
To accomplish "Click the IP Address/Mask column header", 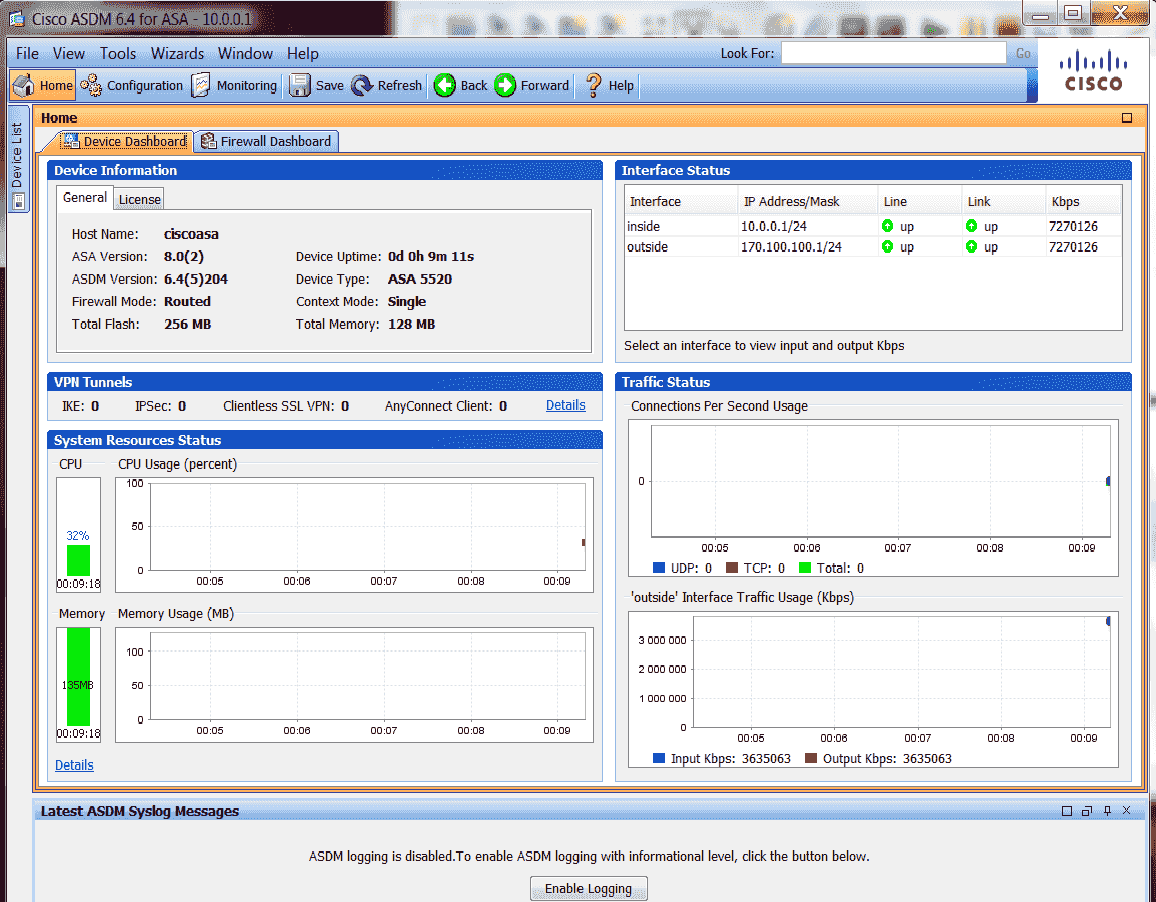I will [x=808, y=201].
